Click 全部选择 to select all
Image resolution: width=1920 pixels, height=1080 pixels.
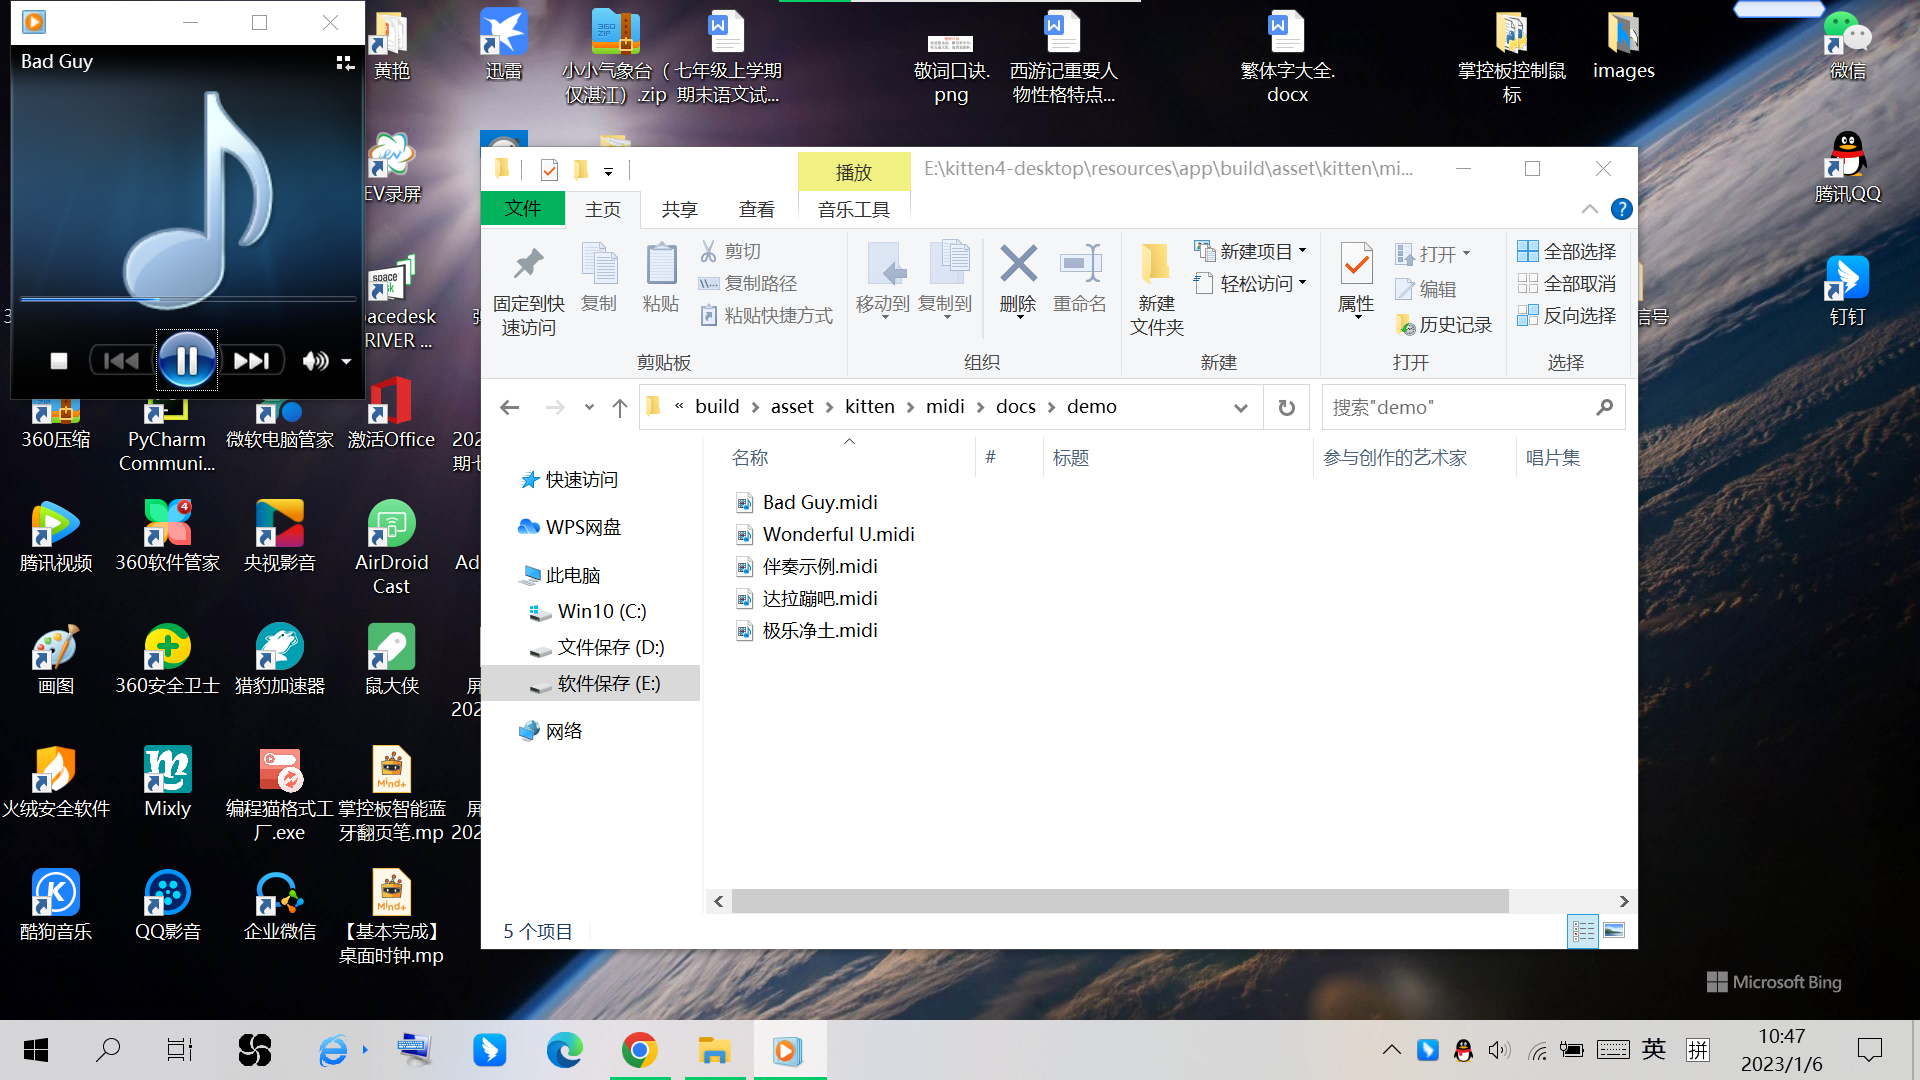click(1566, 251)
